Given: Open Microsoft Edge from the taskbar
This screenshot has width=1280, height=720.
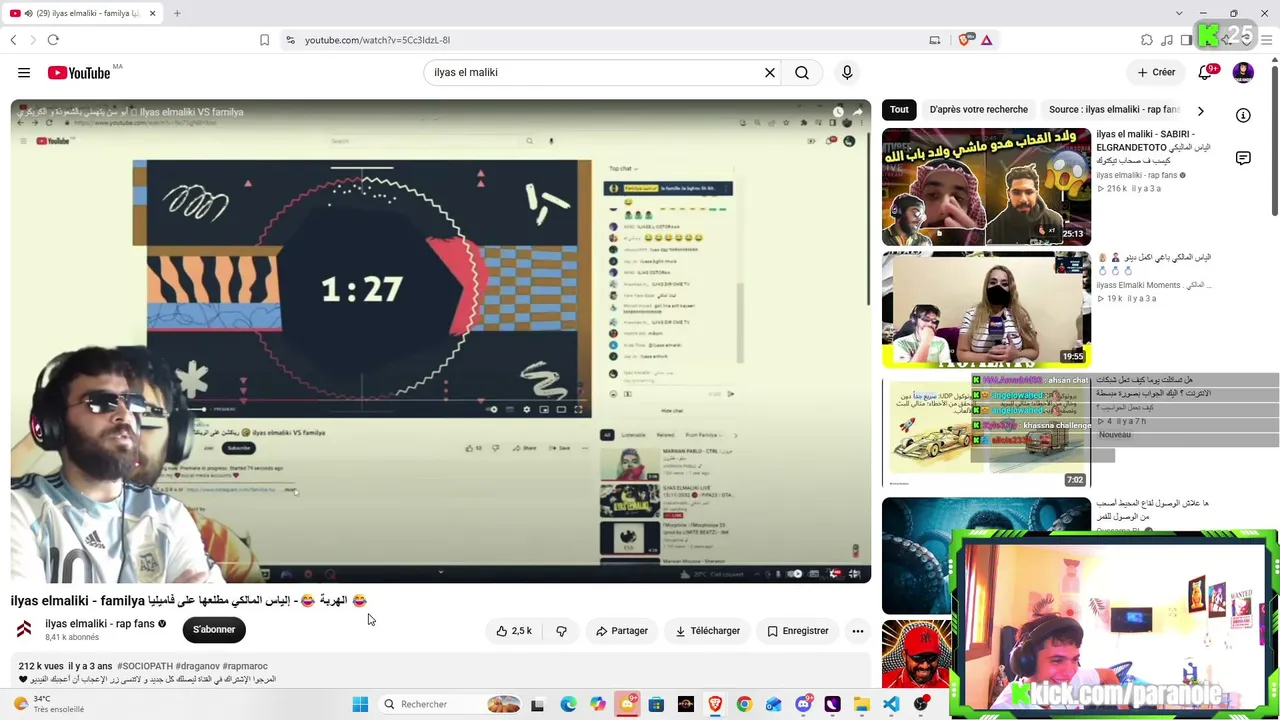Looking at the screenshot, I should click(x=568, y=704).
